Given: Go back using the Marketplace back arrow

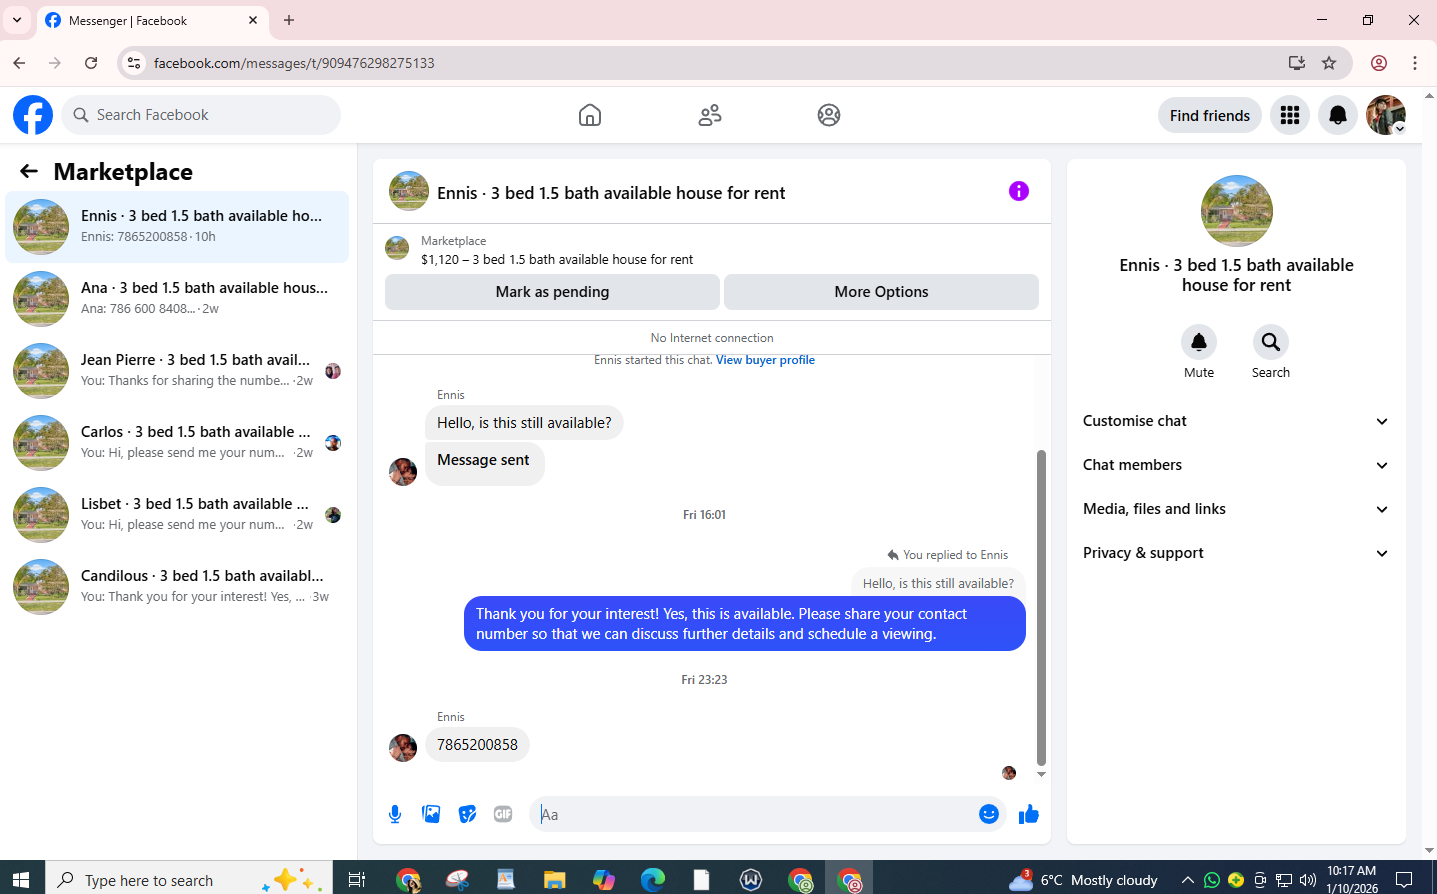Looking at the screenshot, I should click(x=29, y=171).
